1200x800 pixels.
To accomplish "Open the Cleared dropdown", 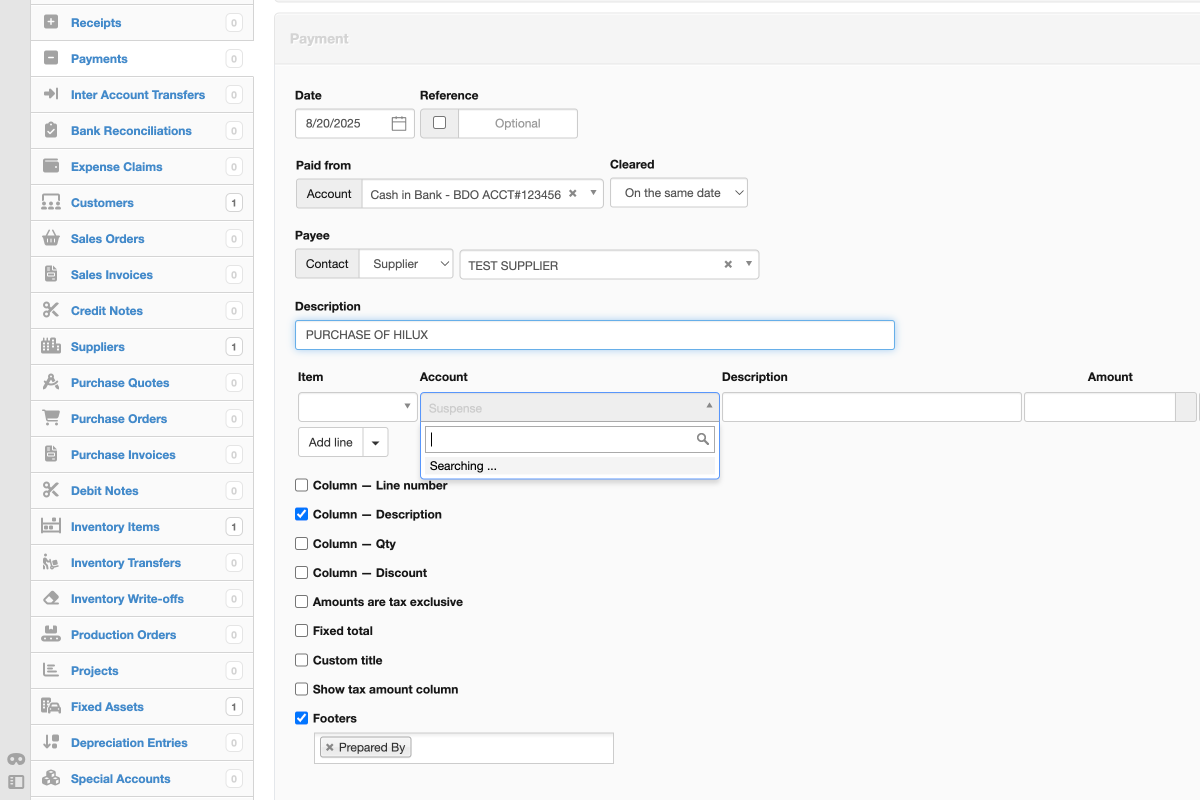I will pyautogui.click(x=679, y=193).
